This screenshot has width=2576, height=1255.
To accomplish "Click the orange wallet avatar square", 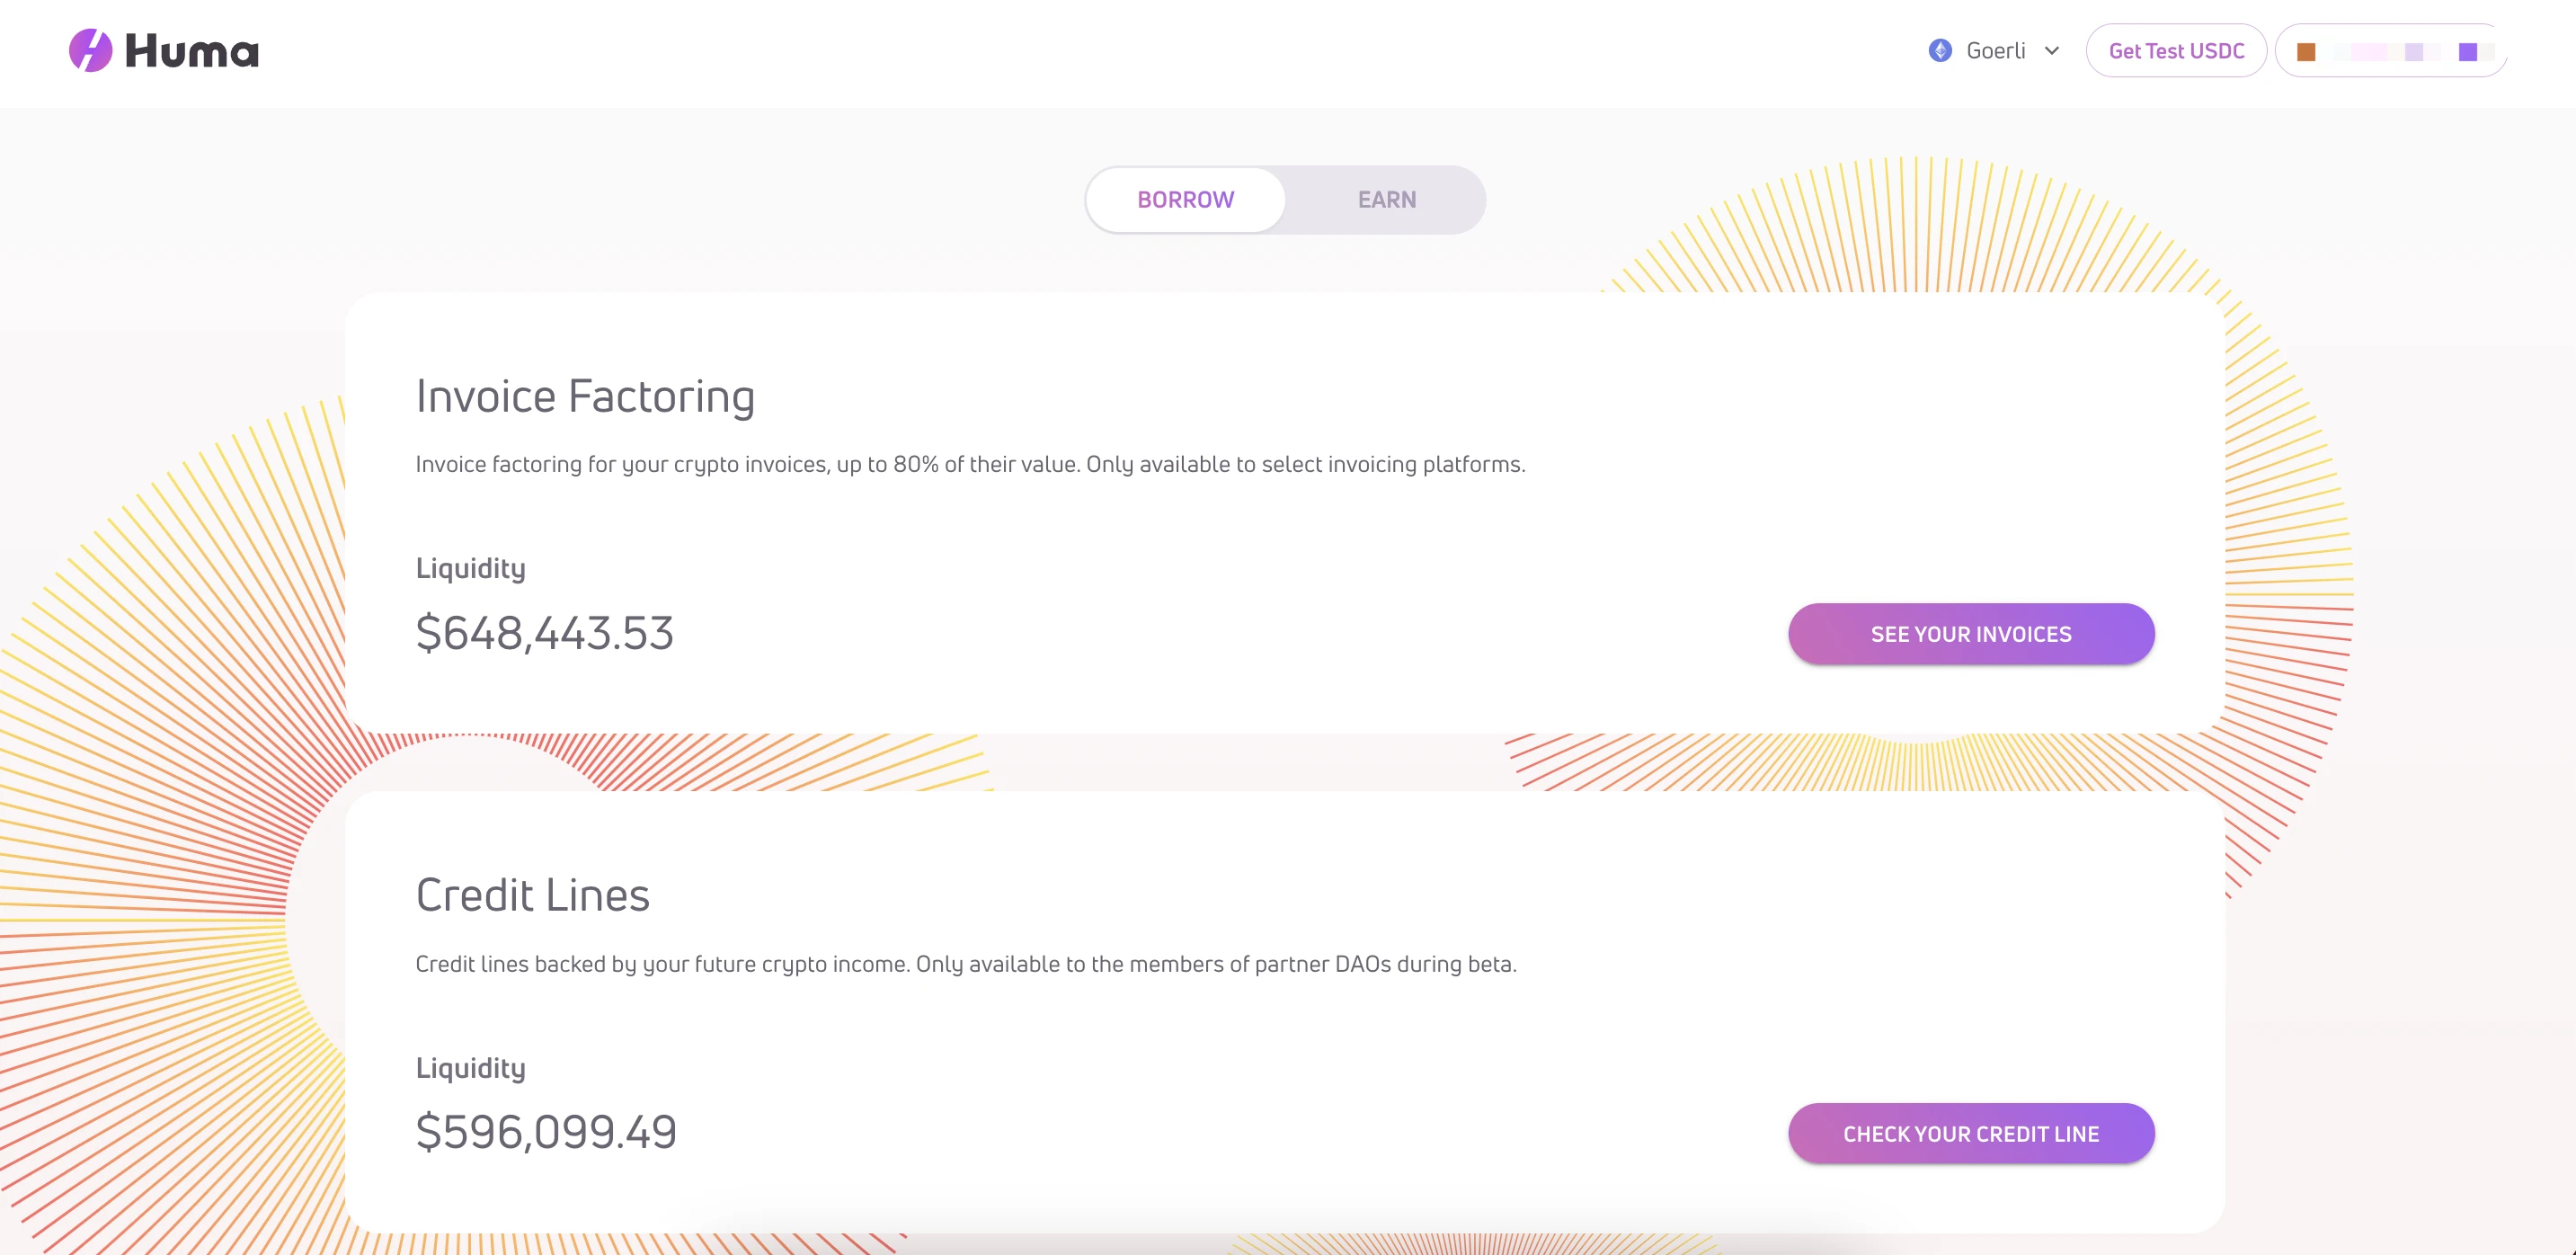I will 2306,52.
